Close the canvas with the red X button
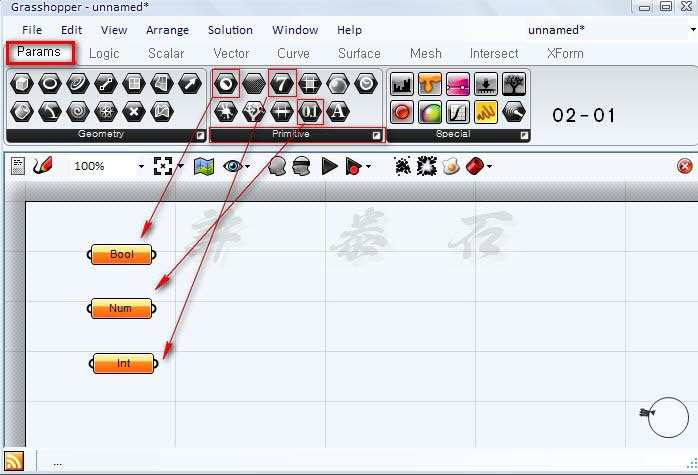The height and width of the screenshot is (475, 698). click(x=685, y=166)
